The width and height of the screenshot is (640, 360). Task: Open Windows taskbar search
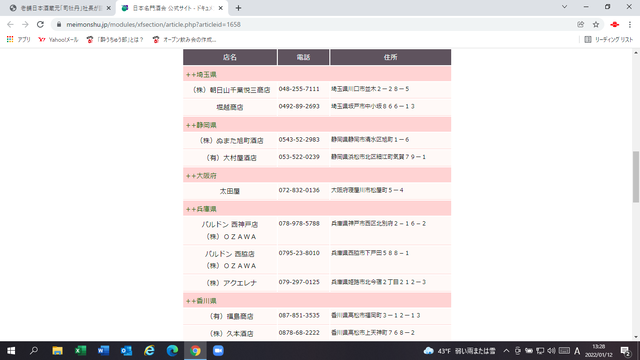click(x=34, y=351)
